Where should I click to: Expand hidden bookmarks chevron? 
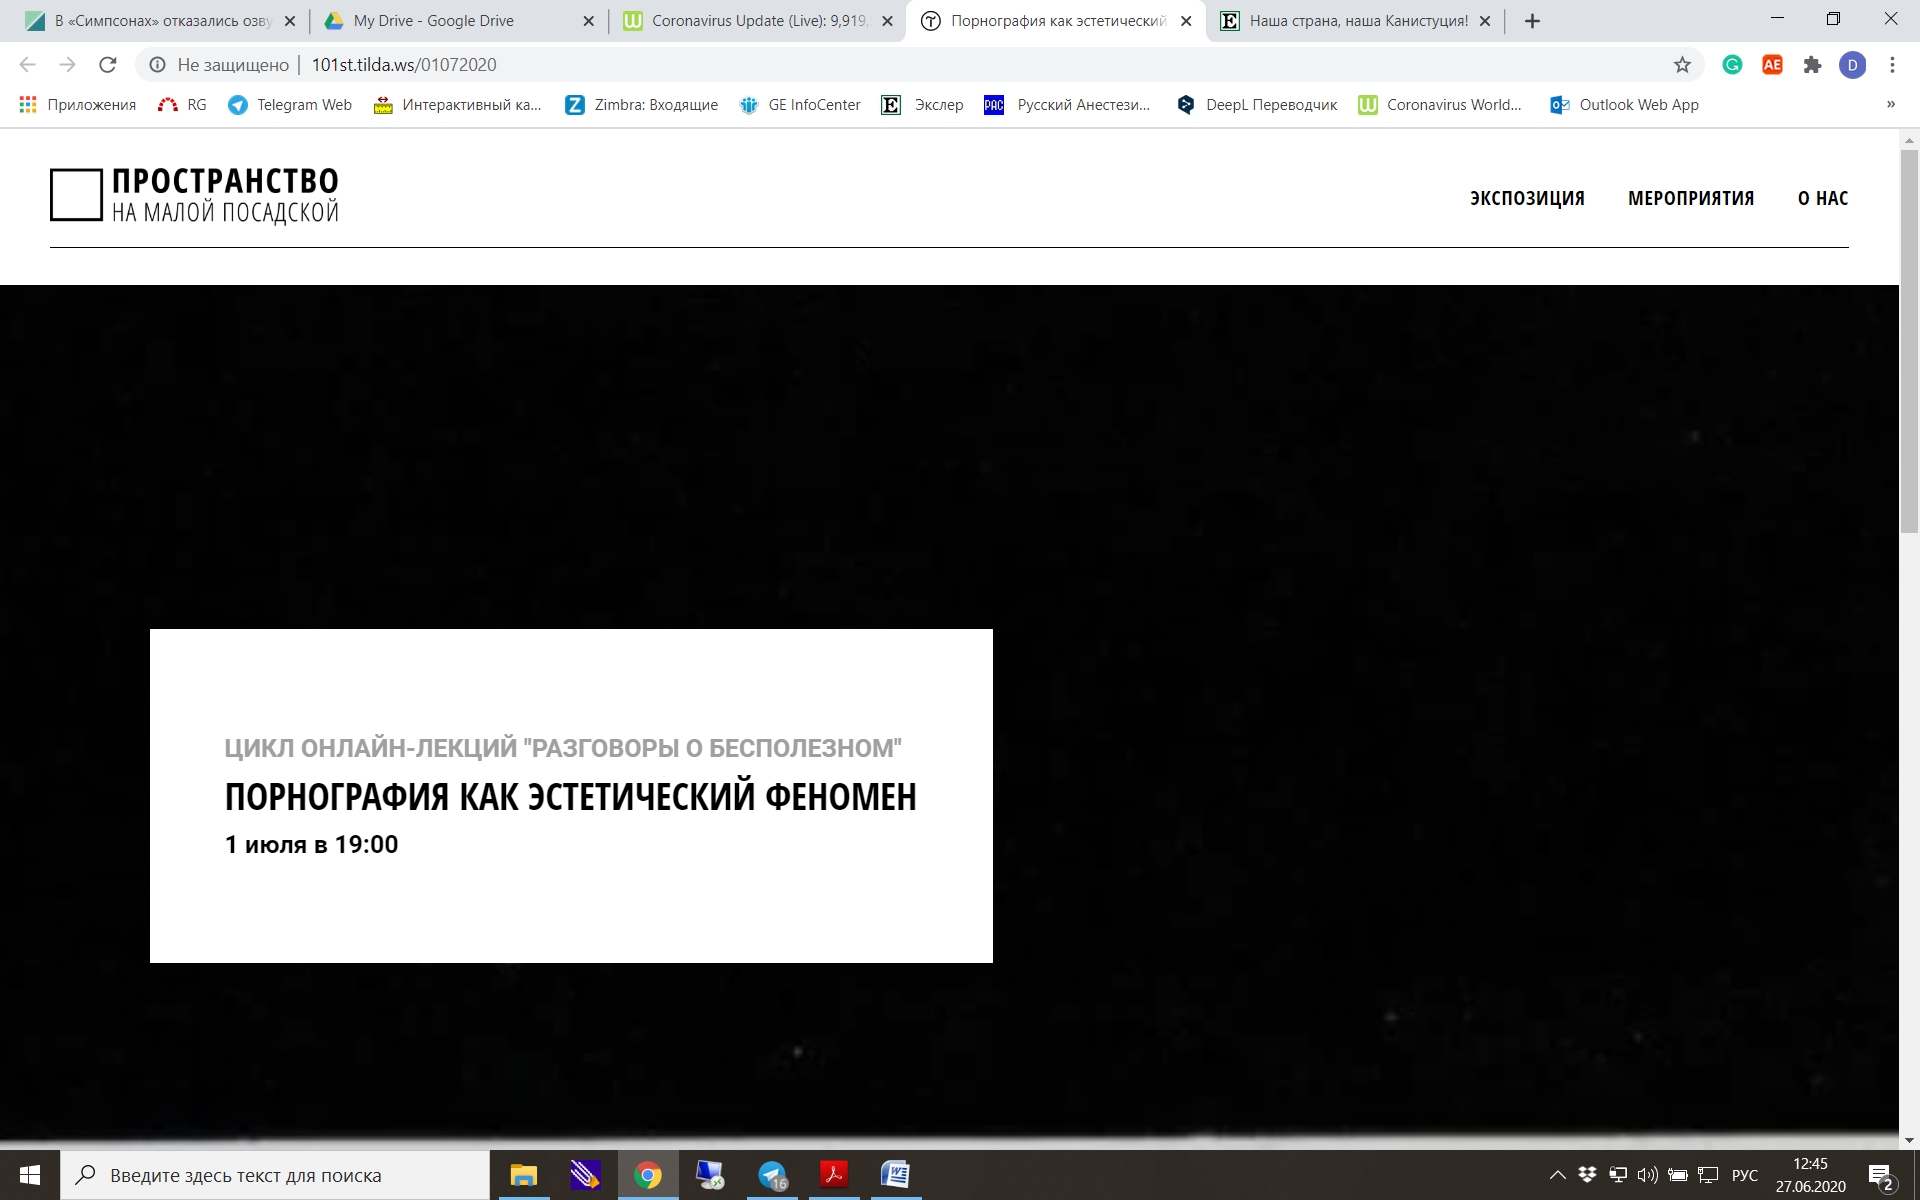[x=1890, y=105]
